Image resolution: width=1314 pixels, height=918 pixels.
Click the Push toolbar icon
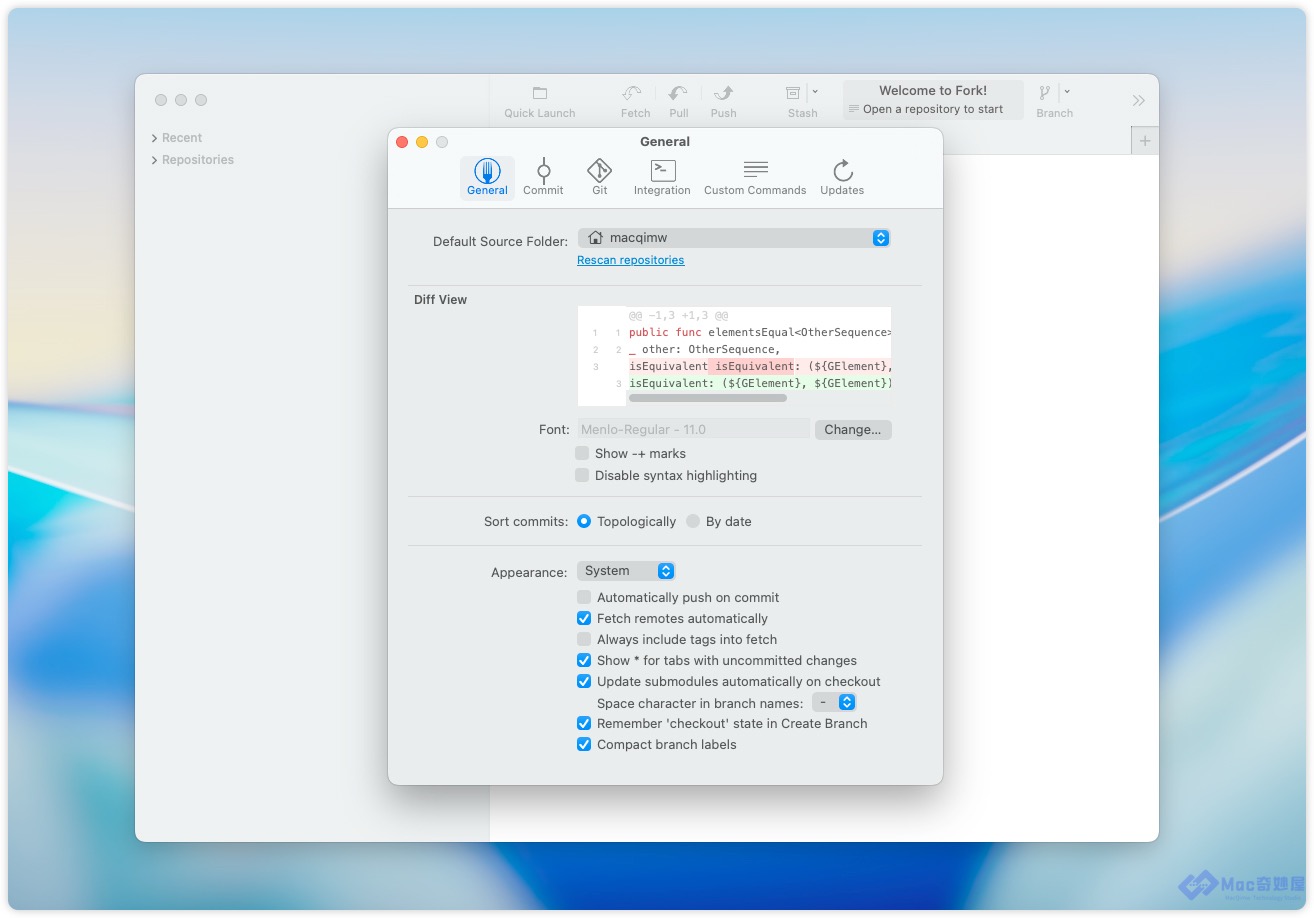(723, 94)
